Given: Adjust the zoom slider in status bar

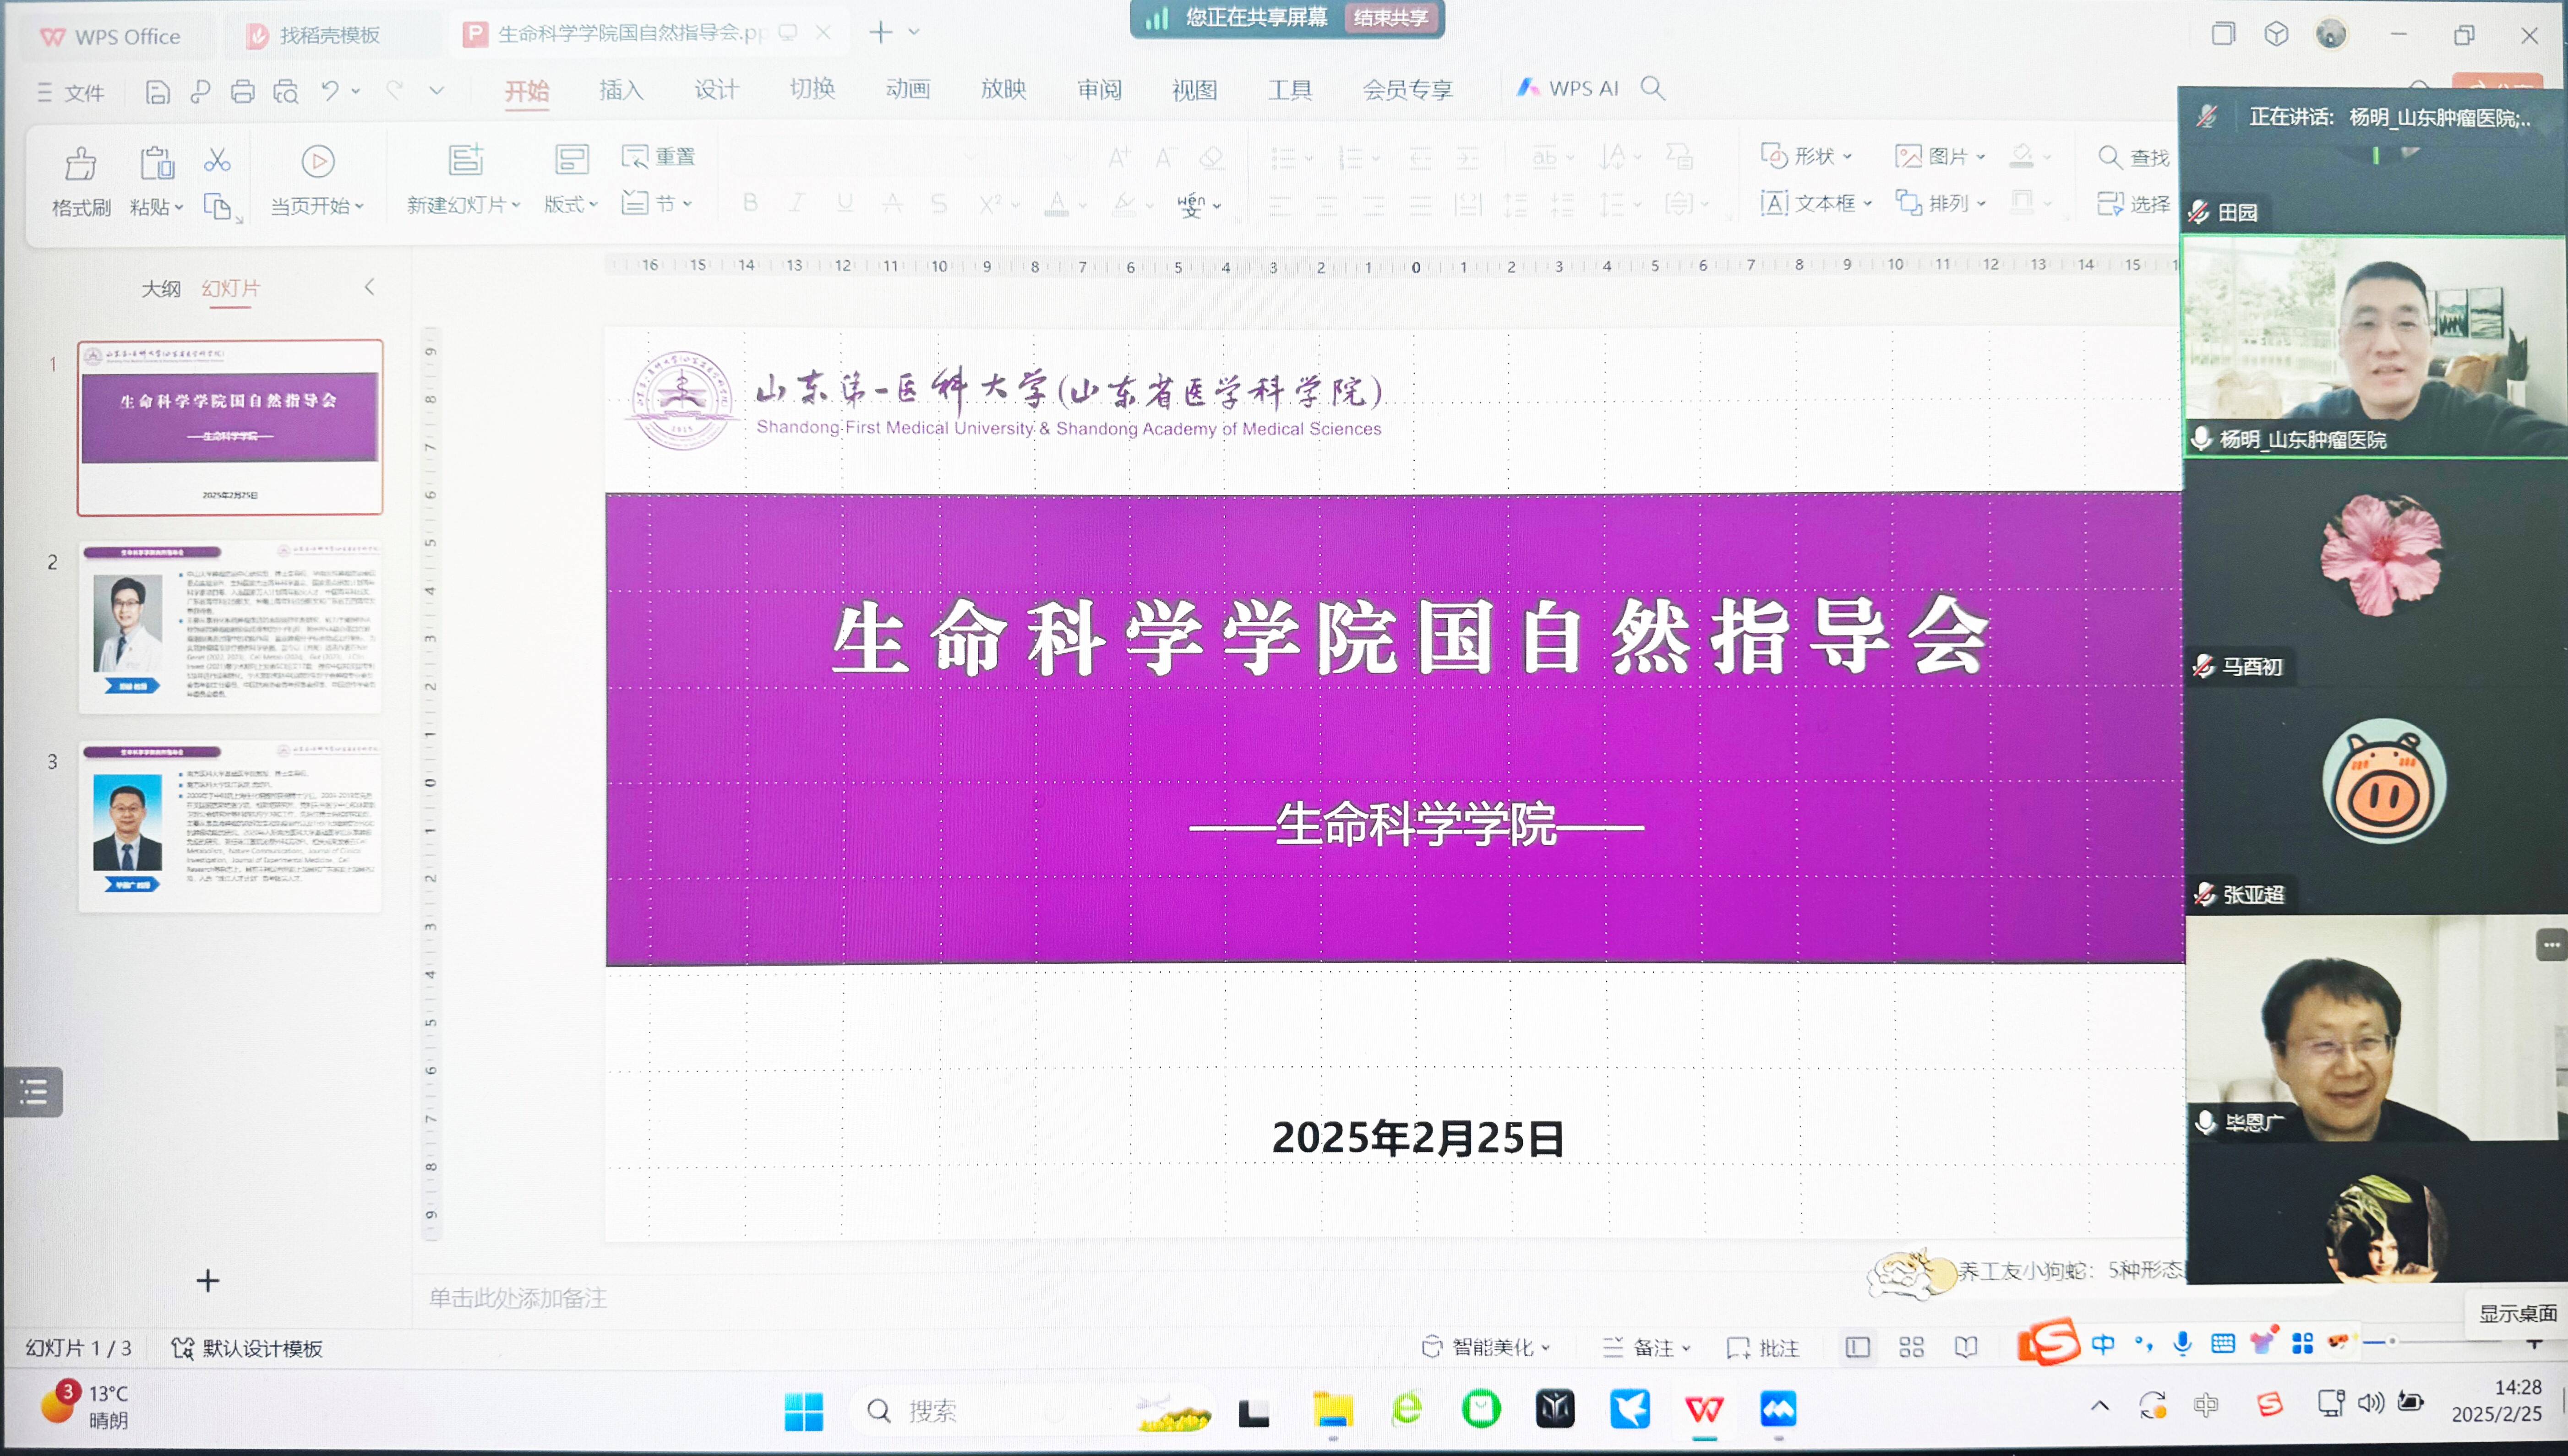Looking at the screenshot, I should pyautogui.click(x=2392, y=1341).
